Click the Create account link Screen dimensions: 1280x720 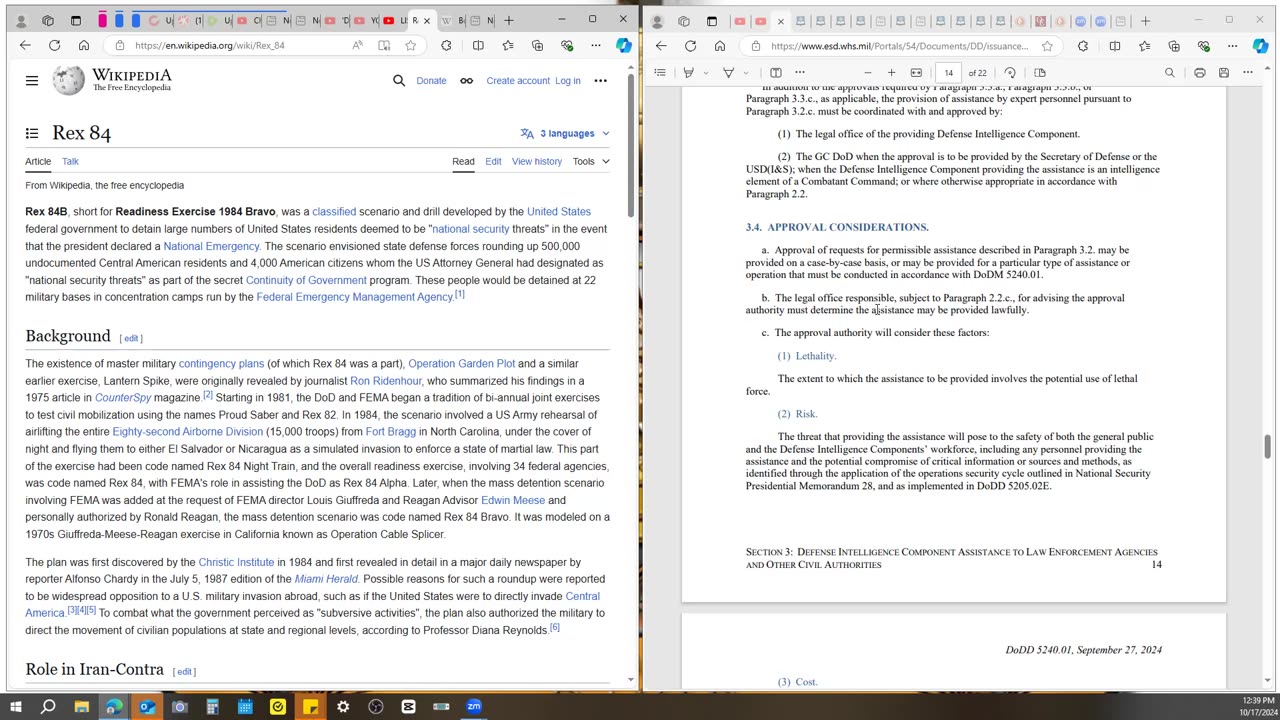point(518,81)
